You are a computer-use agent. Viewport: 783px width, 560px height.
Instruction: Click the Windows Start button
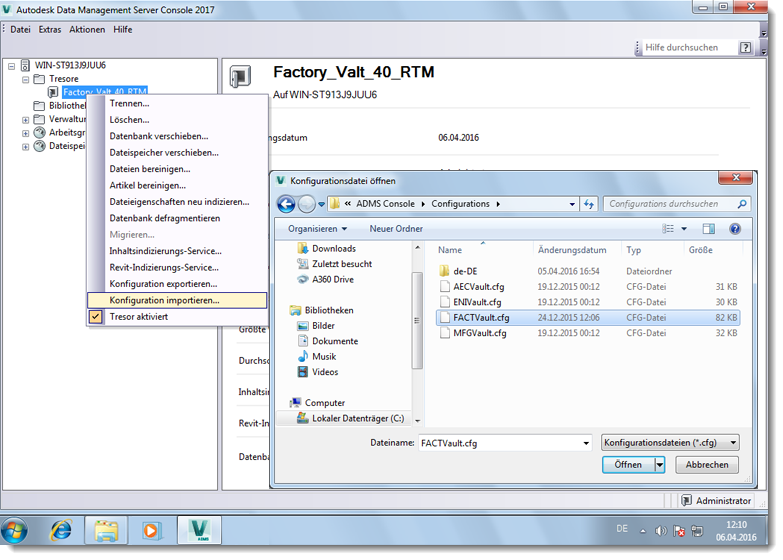pos(14,531)
